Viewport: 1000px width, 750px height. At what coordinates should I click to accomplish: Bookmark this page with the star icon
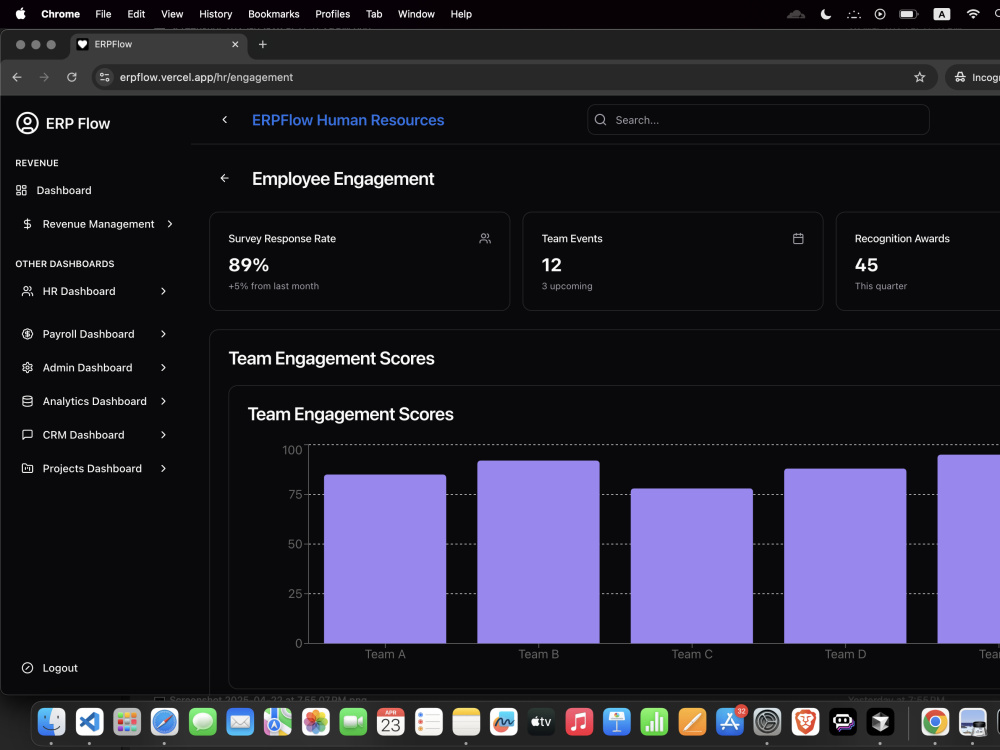click(919, 77)
